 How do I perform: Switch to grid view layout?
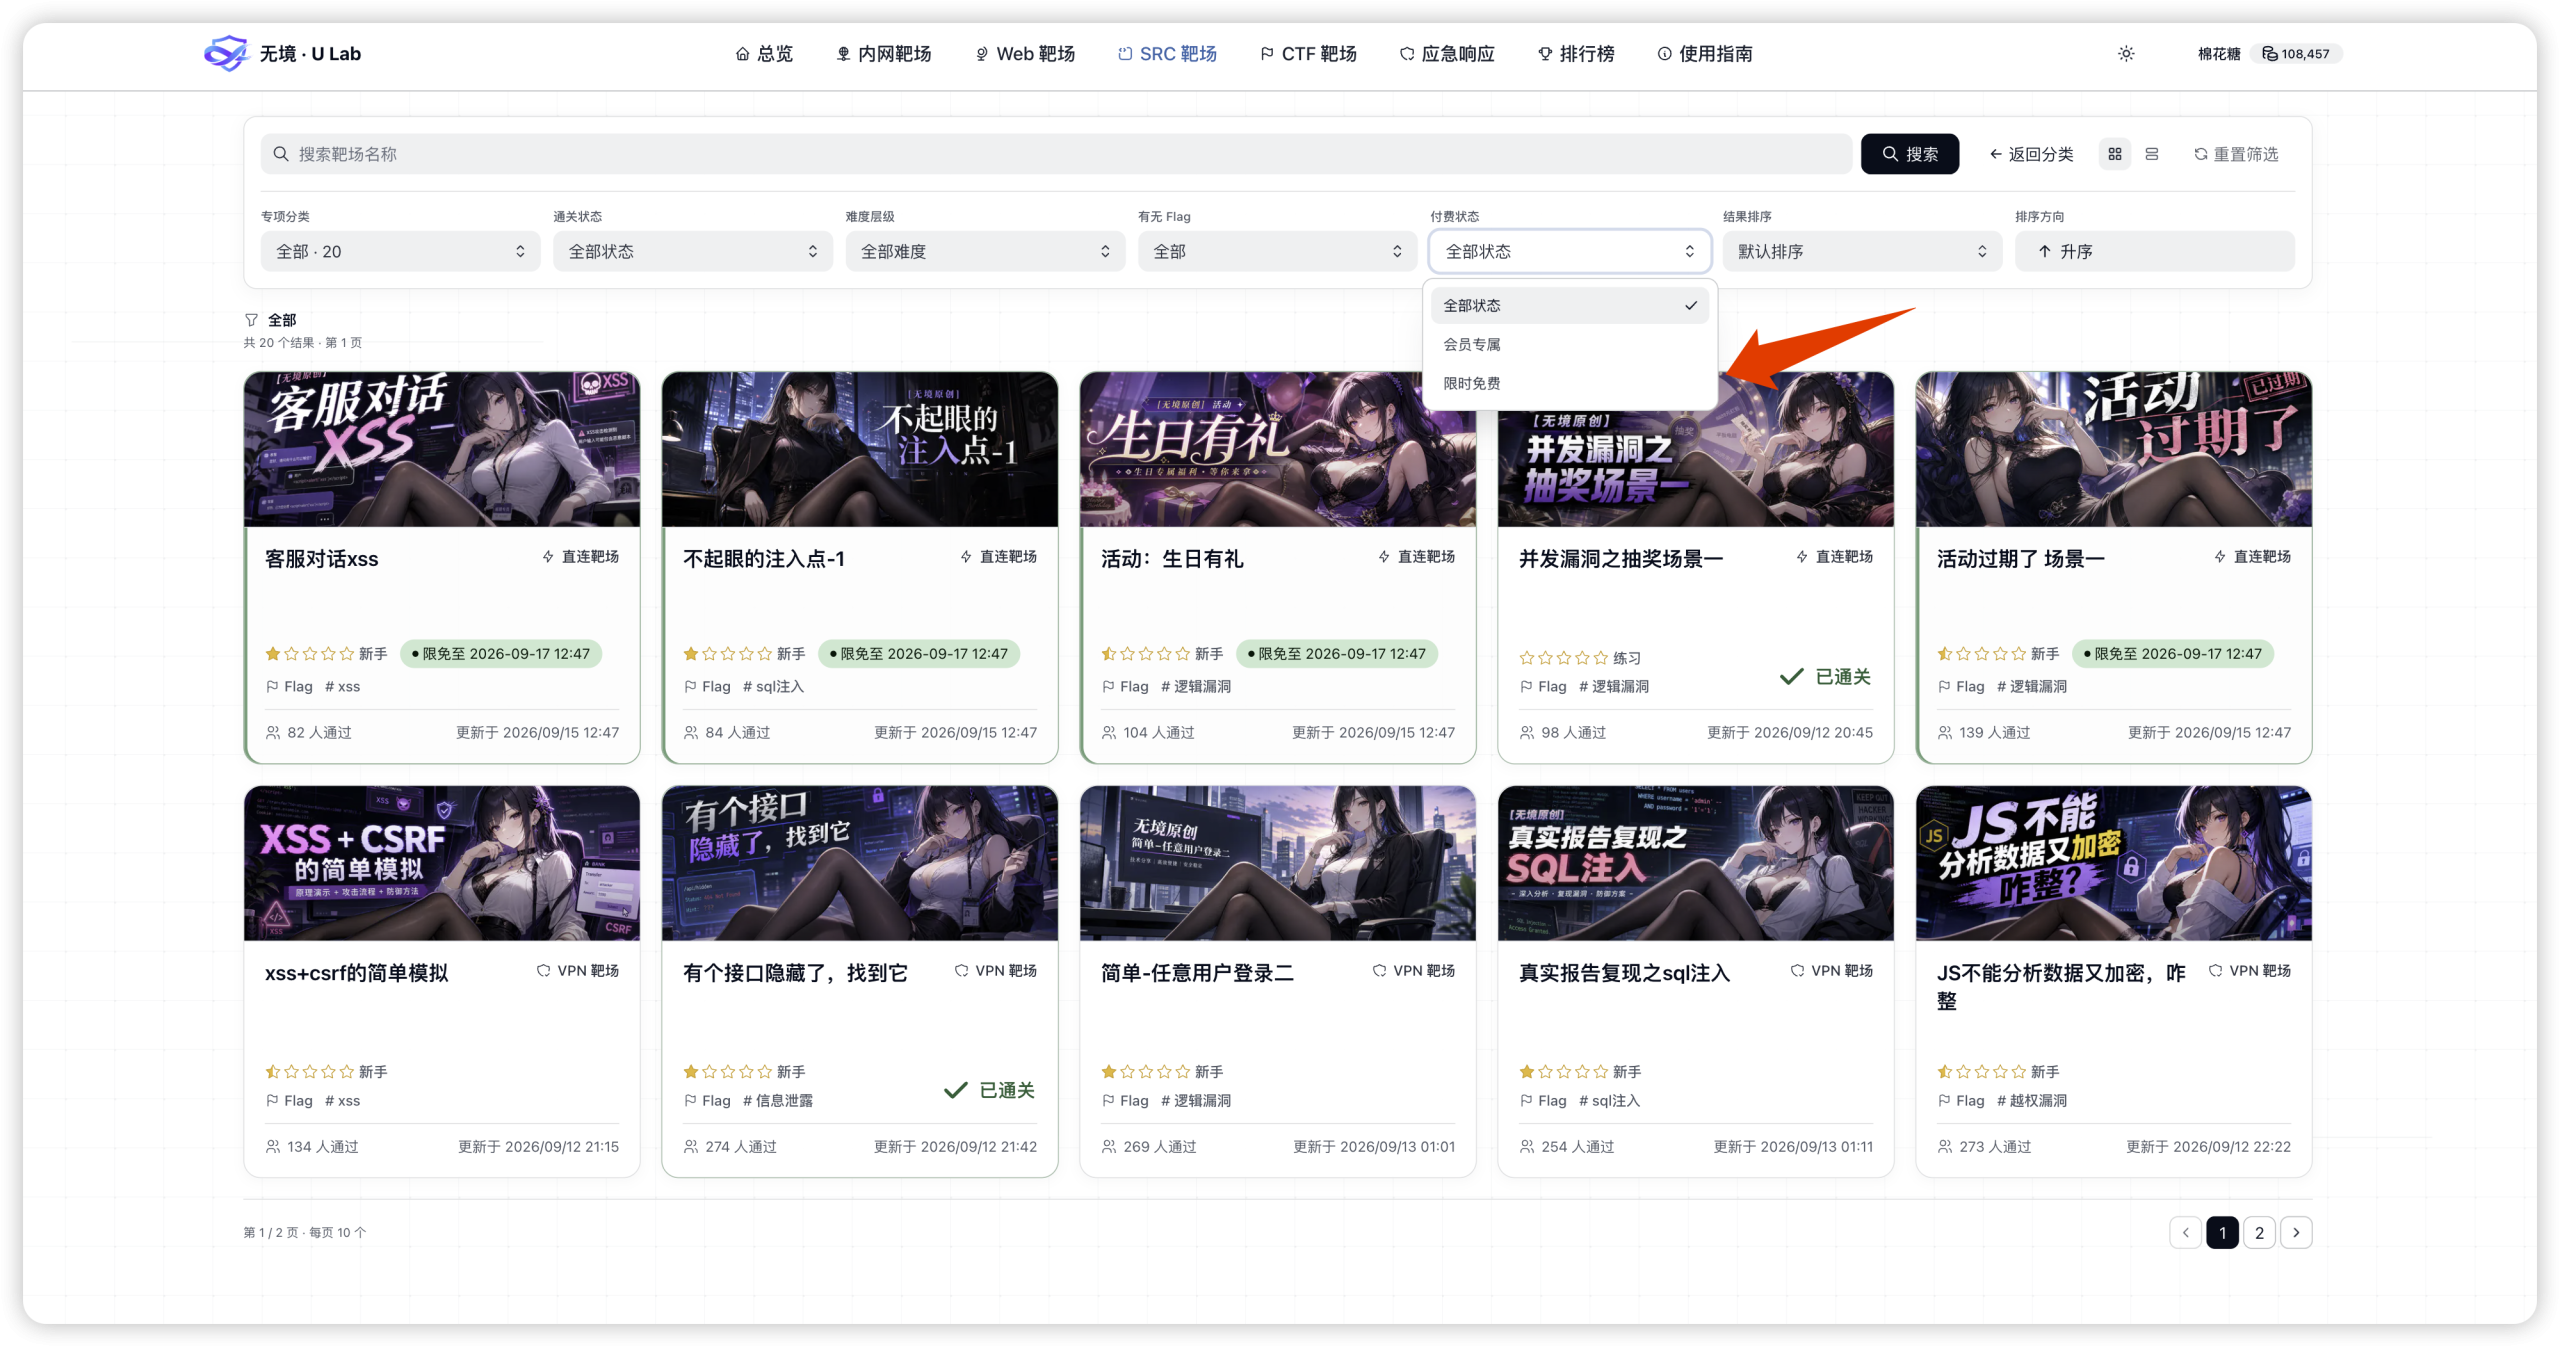[x=2115, y=154]
